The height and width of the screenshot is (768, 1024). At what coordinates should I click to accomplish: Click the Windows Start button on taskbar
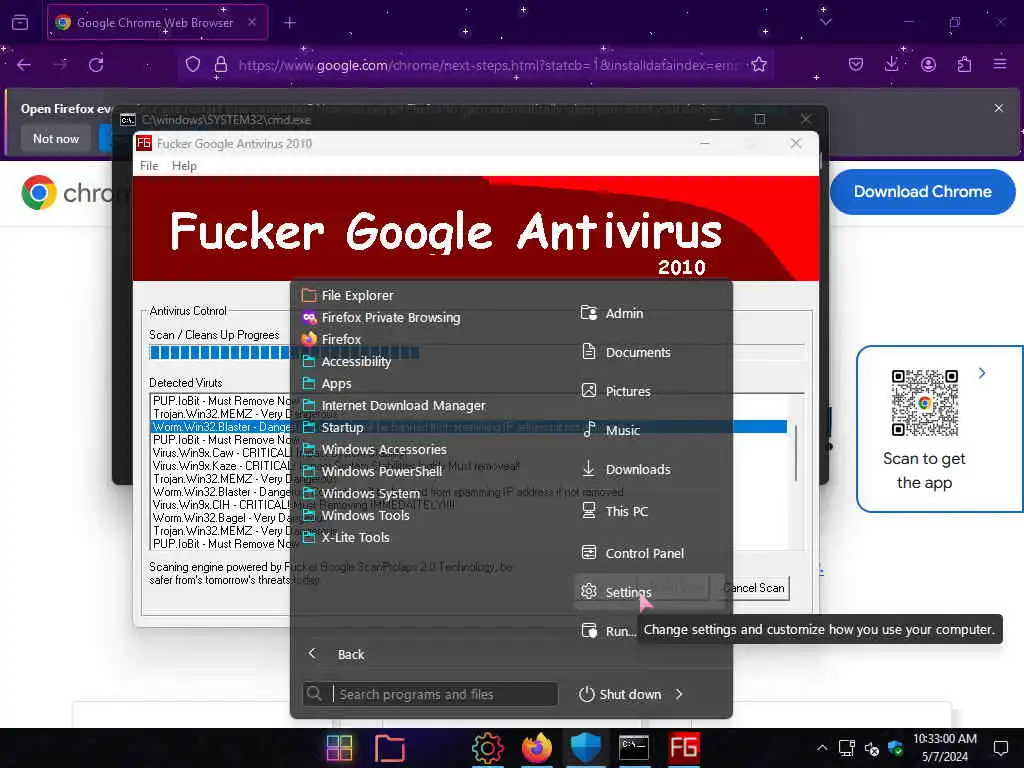[339, 748]
